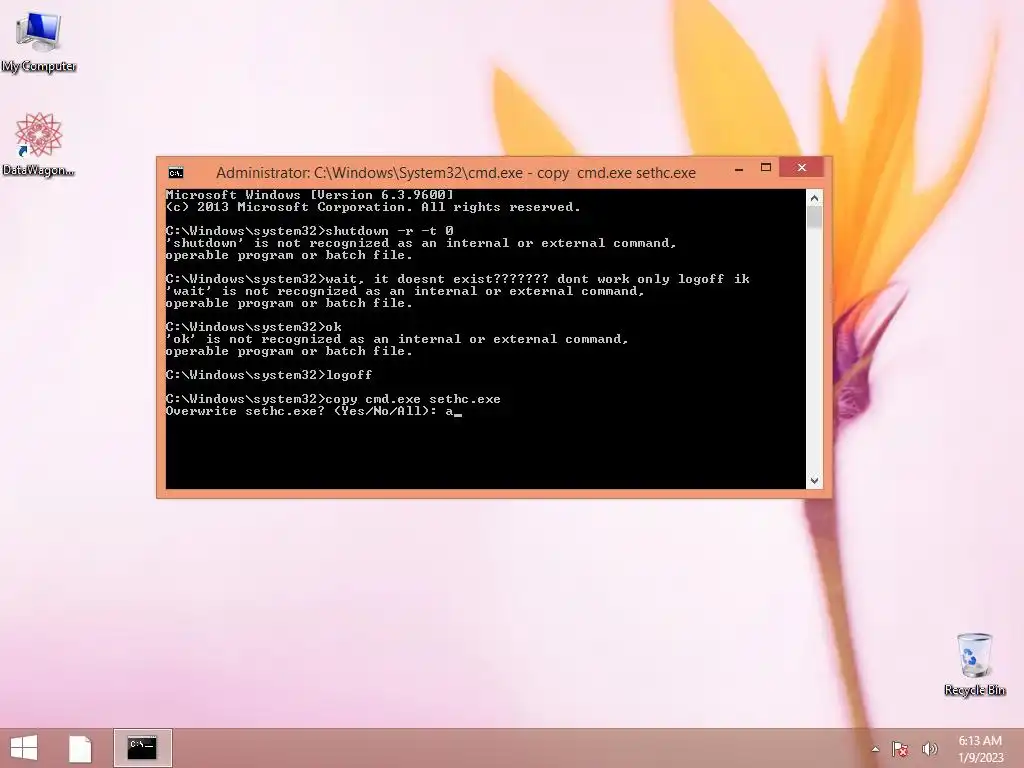This screenshot has height=768, width=1024.
Task: Click the 'Overwrite sethc.exe?' prompt line
Action: pos(313,411)
